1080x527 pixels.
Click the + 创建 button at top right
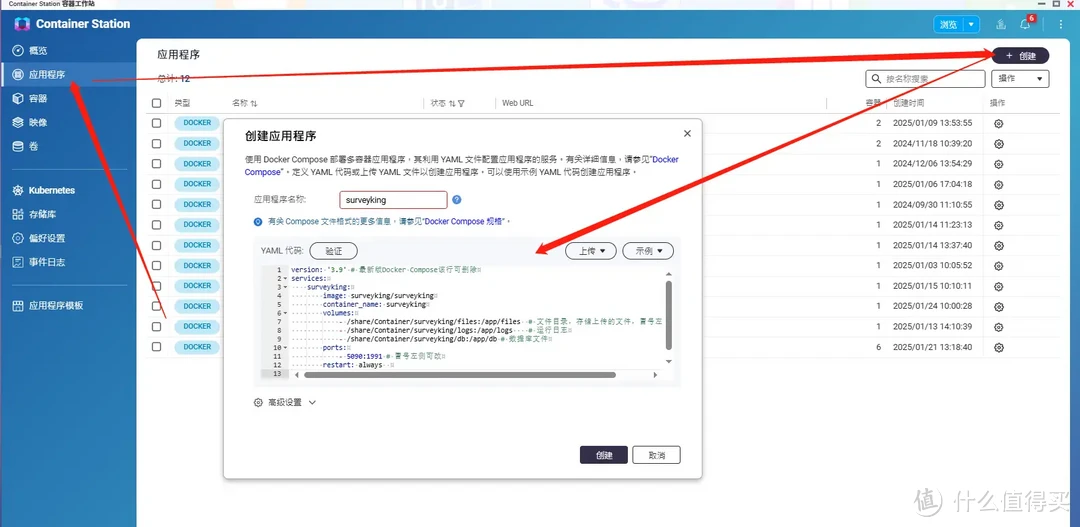click(1021, 56)
